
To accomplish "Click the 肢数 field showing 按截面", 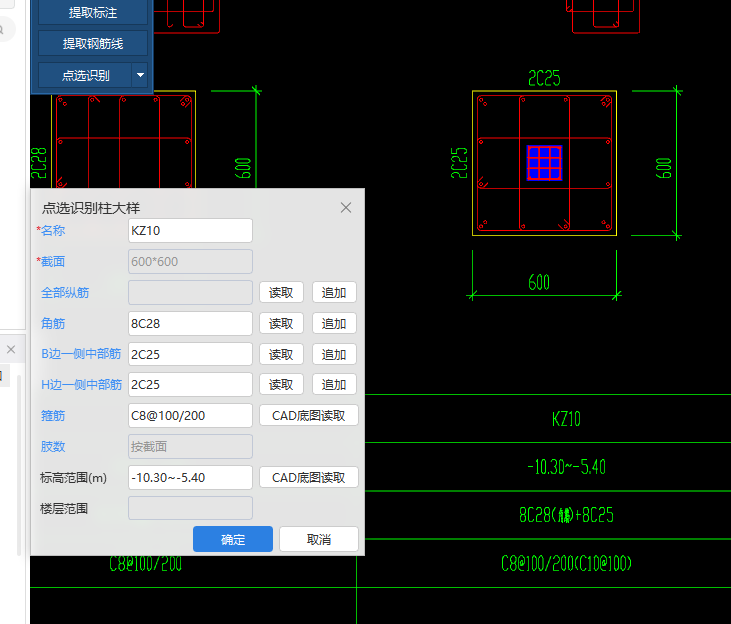I will 190,446.
